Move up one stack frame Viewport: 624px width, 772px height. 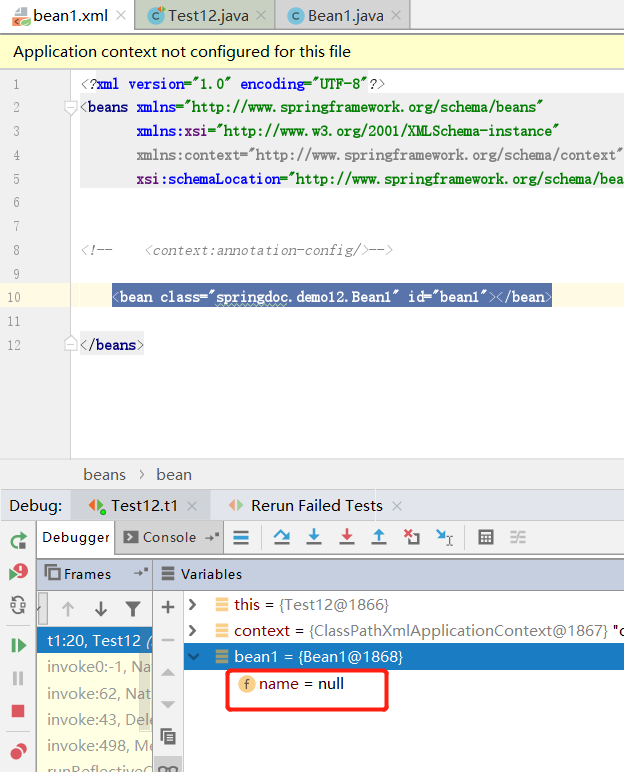tap(68, 610)
